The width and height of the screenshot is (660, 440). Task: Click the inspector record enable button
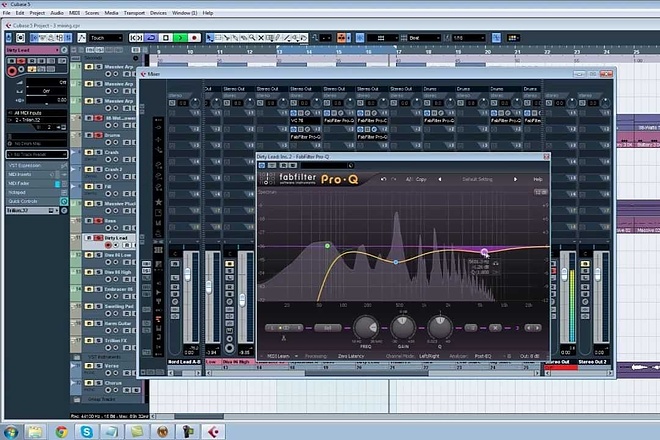click(12, 71)
